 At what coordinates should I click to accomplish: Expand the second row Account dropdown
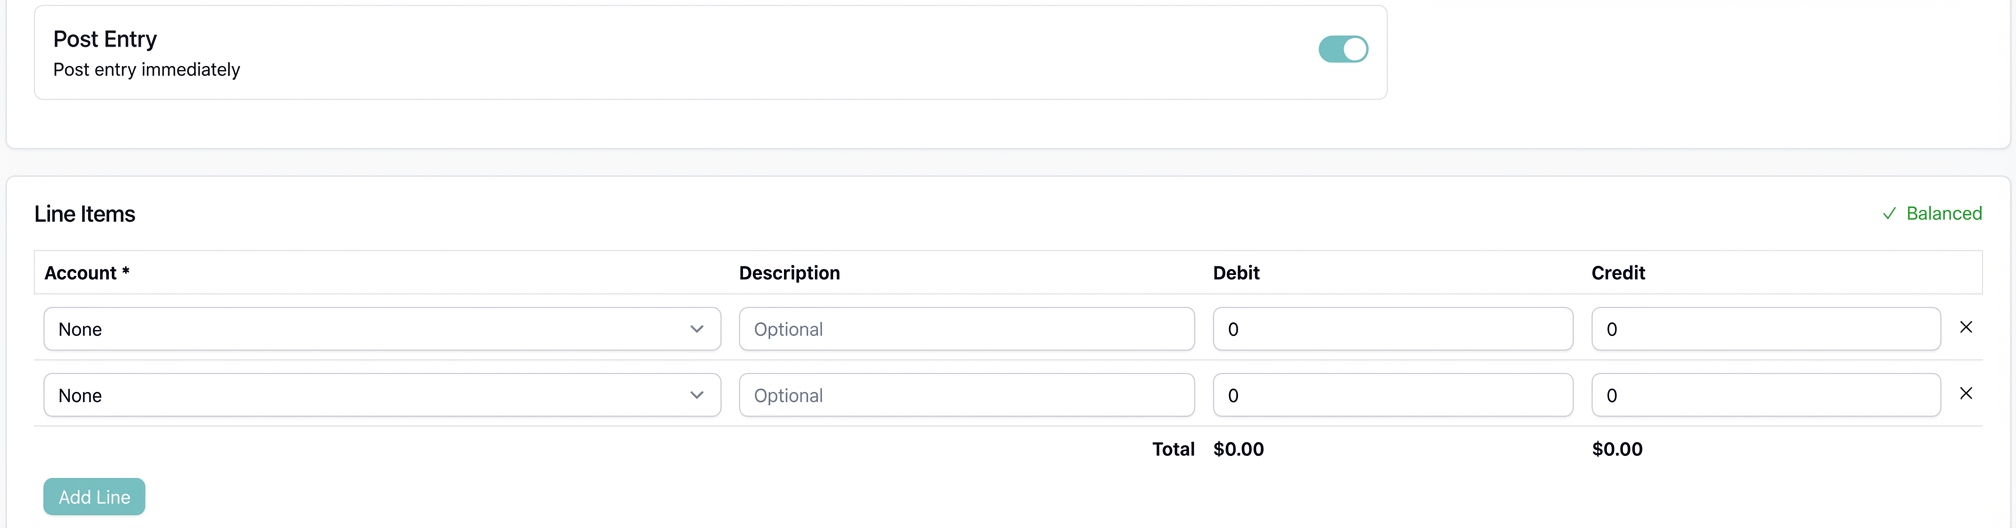[381, 395]
